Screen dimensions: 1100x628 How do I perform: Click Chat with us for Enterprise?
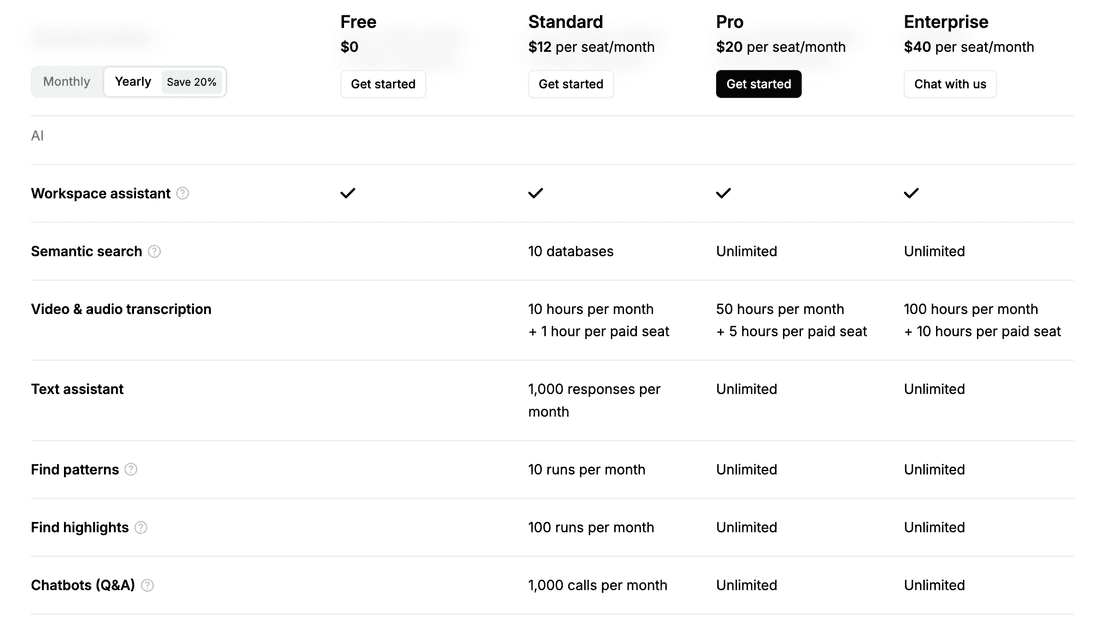(950, 84)
